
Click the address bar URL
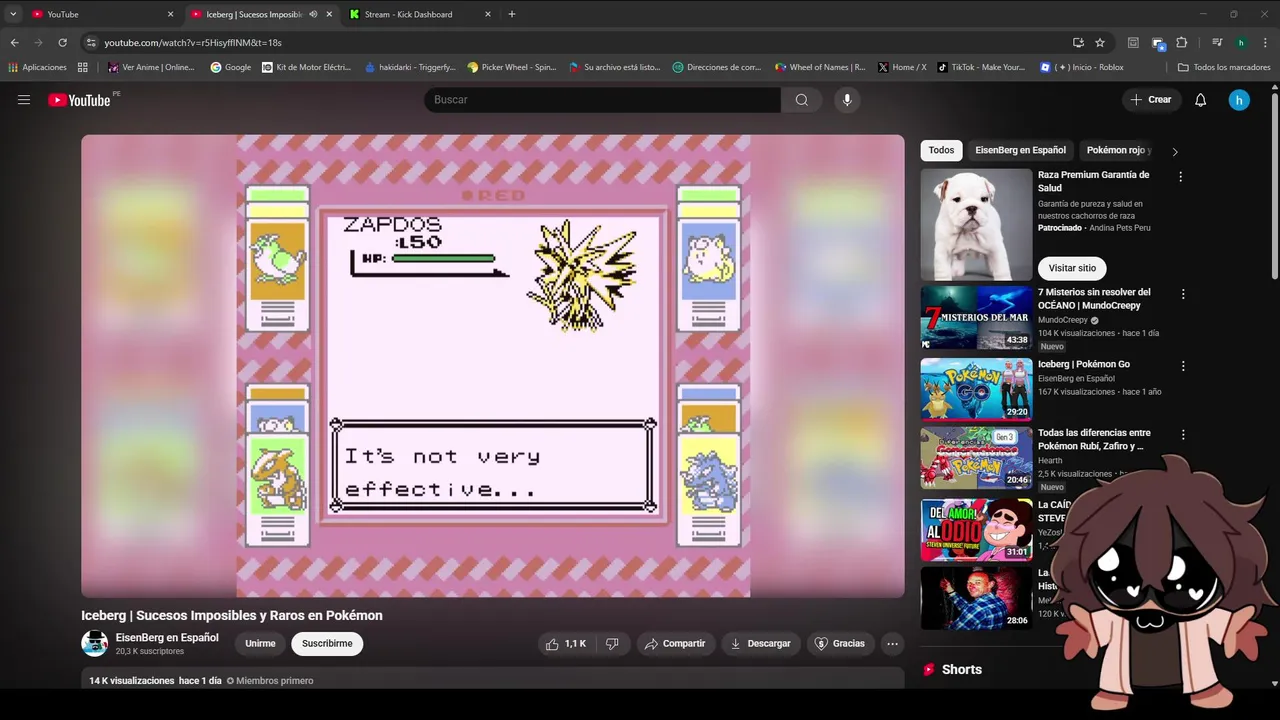click(x=193, y=43)
